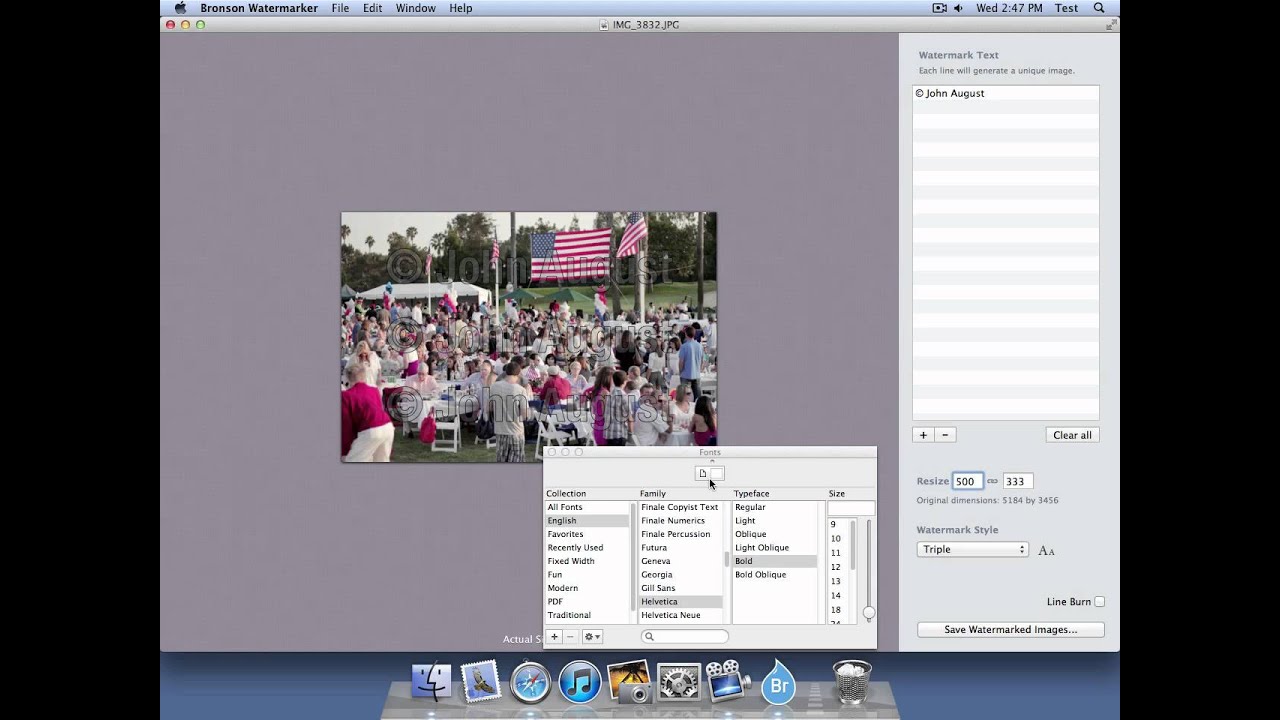Open the Help menu
The image size is (1280, 720).
pos(460,8)
